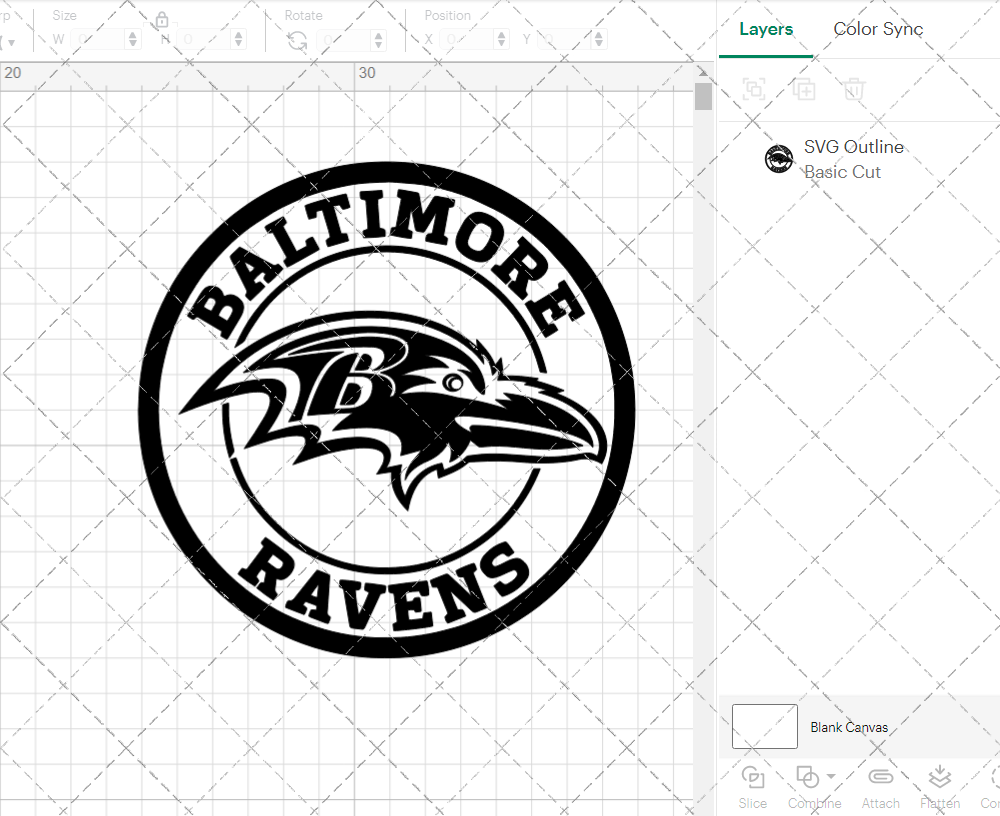
Task: Delete the layer with the trash icon
Action: coord(852,89)
